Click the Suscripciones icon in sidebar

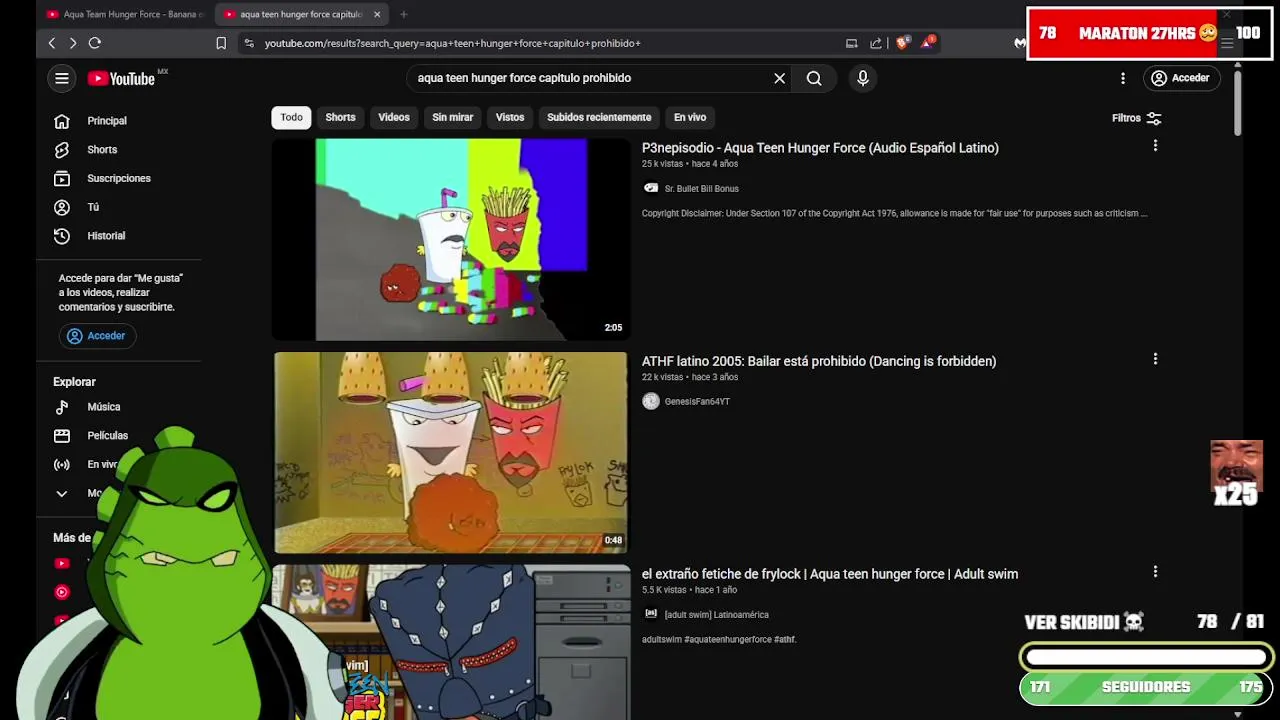pyautogui.click(x=62, y=178)
